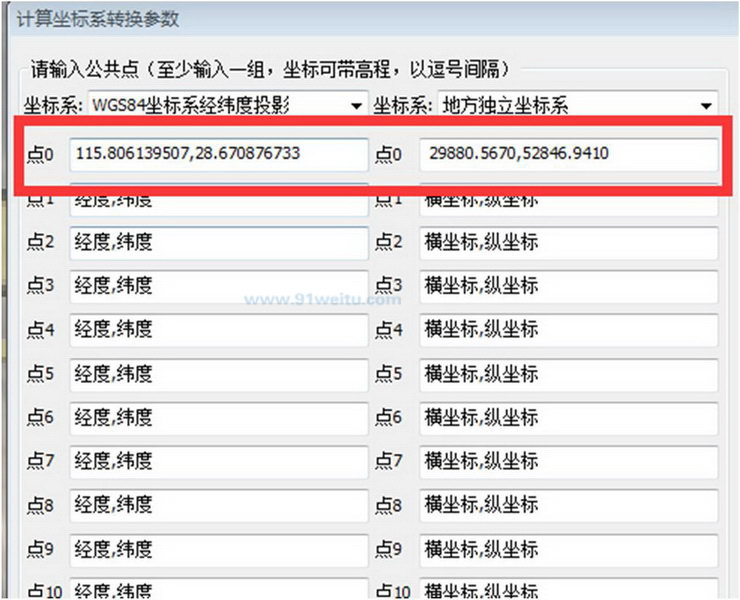The image size is (740, 600).
Task: Open the WGS84坐标系经纬度投影 coordinate system dropdown
Action: 228,105
